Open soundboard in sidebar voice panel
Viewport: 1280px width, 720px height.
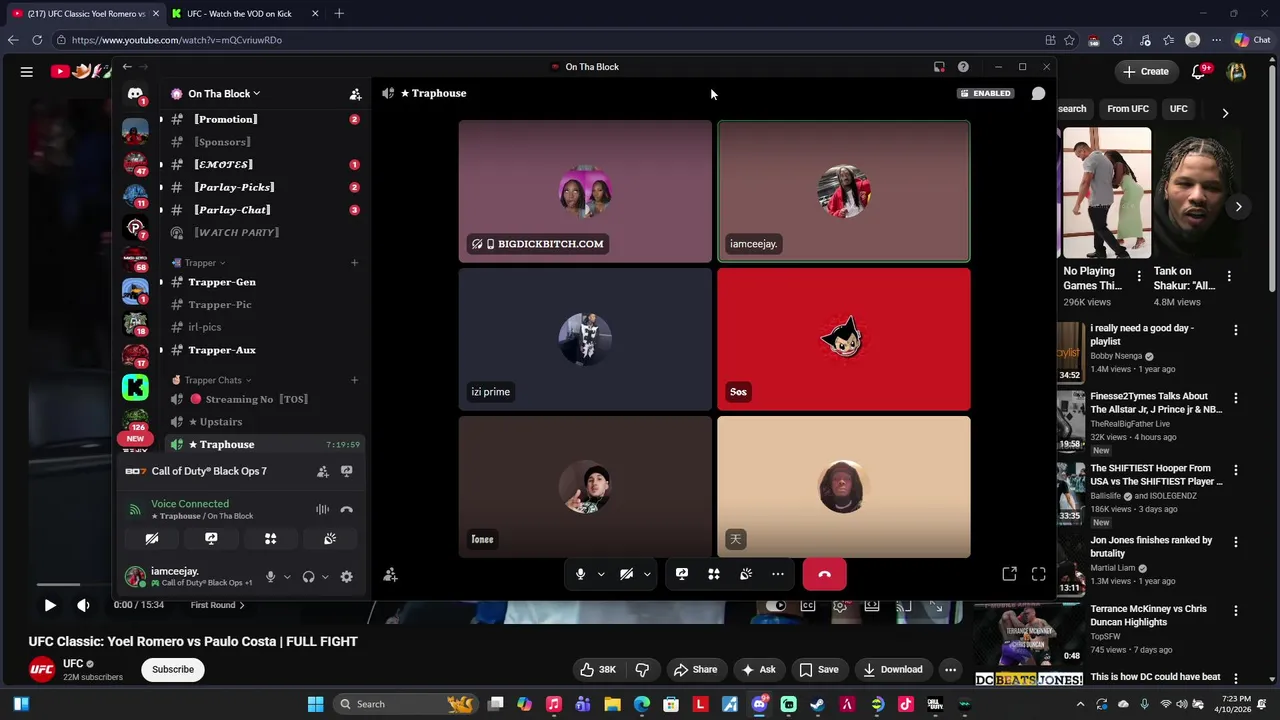pos(330,539)
